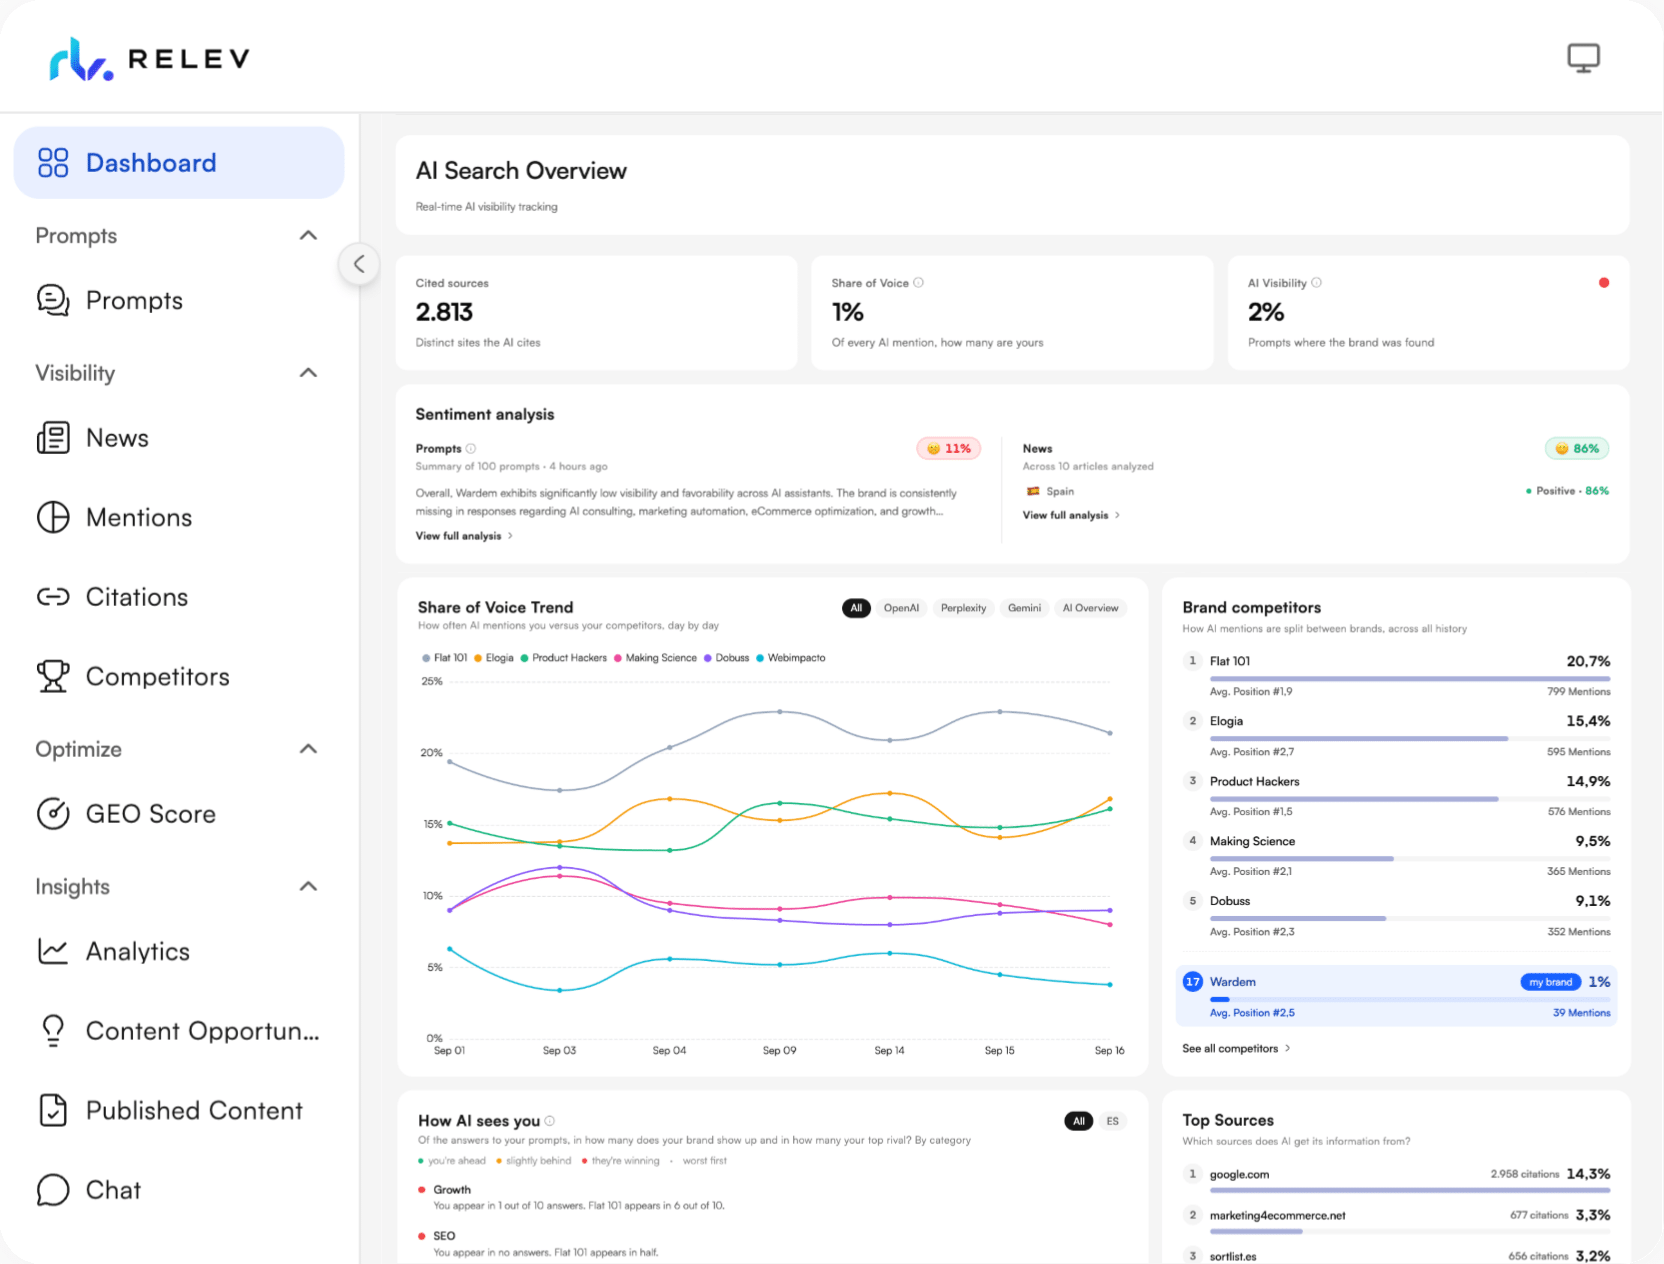Click the monitor icon in header

pos(1583,58)
